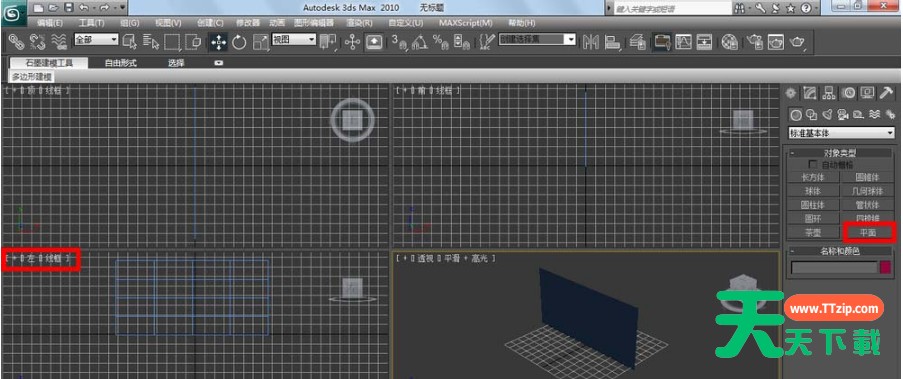Image resolution: width=903 pixels, height=379 pixels.
Task: Open the named selection sets dropdown
Action: click(x=537, y=39)
